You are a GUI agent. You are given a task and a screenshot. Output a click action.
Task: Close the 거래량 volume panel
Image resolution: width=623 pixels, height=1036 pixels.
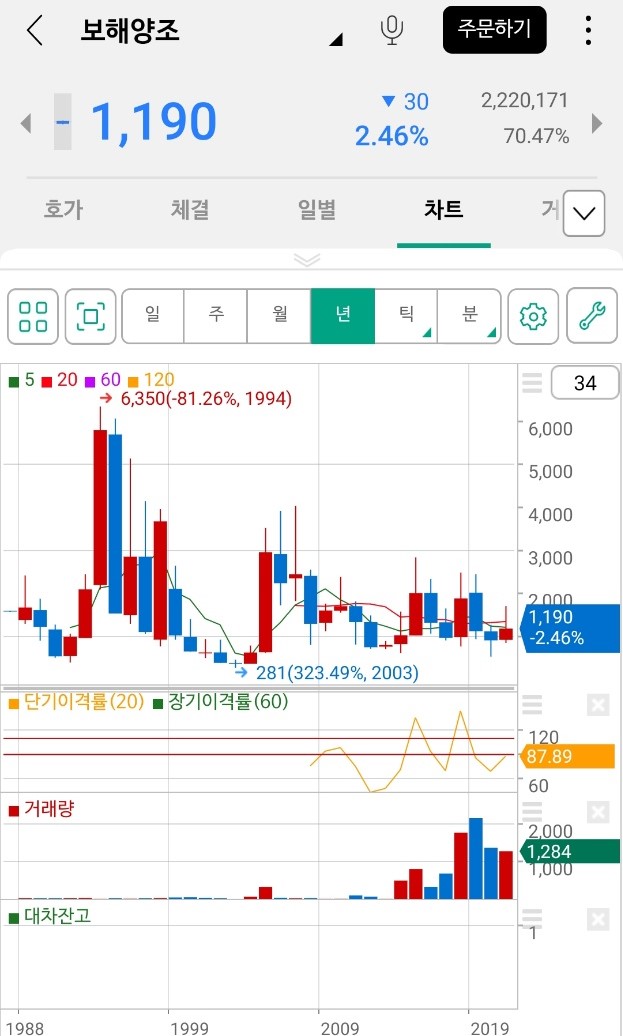point(598,812)
